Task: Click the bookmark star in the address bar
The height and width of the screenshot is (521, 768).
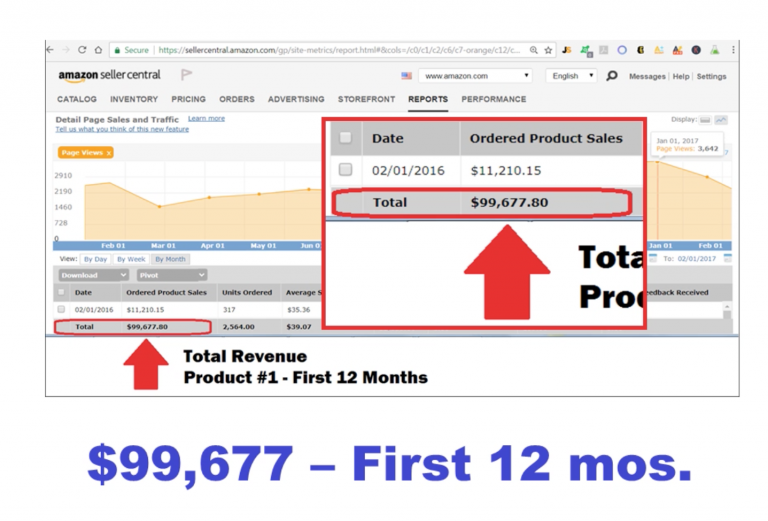Action: [547, 49]
